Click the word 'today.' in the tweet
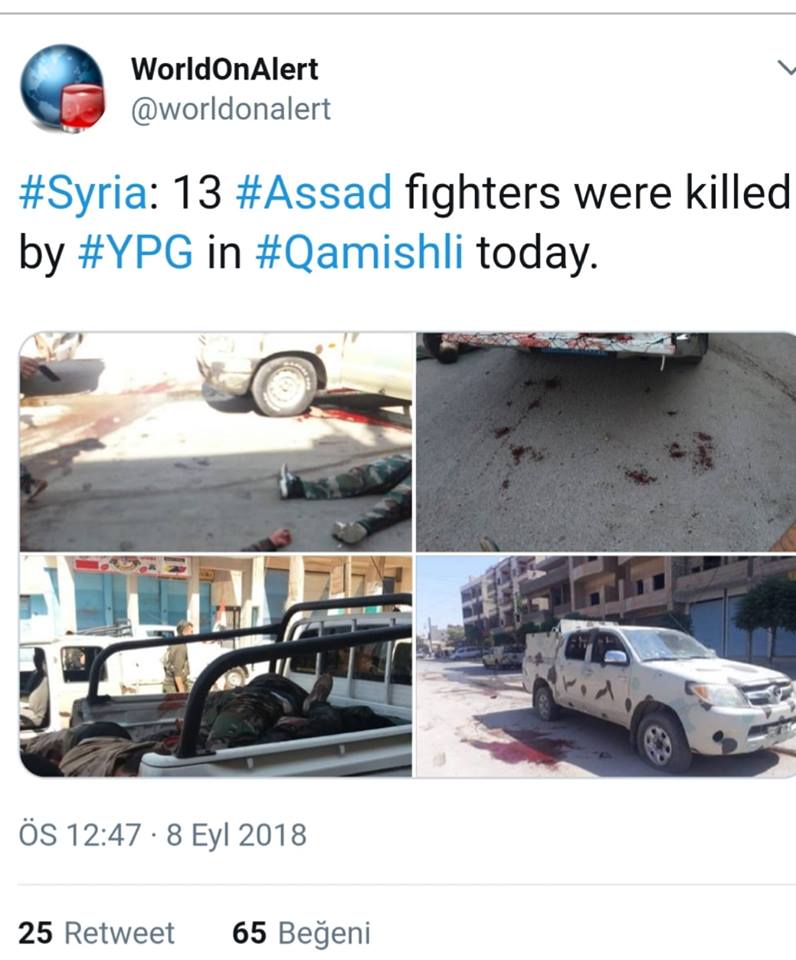 (x=537, y=253)
